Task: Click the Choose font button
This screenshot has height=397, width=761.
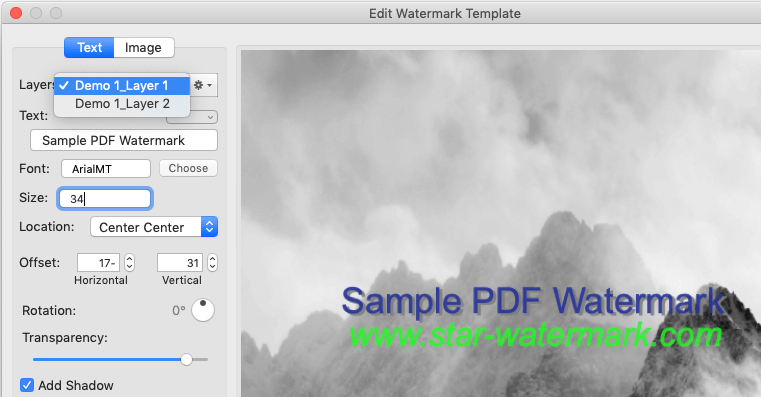Action: (188, 168)
